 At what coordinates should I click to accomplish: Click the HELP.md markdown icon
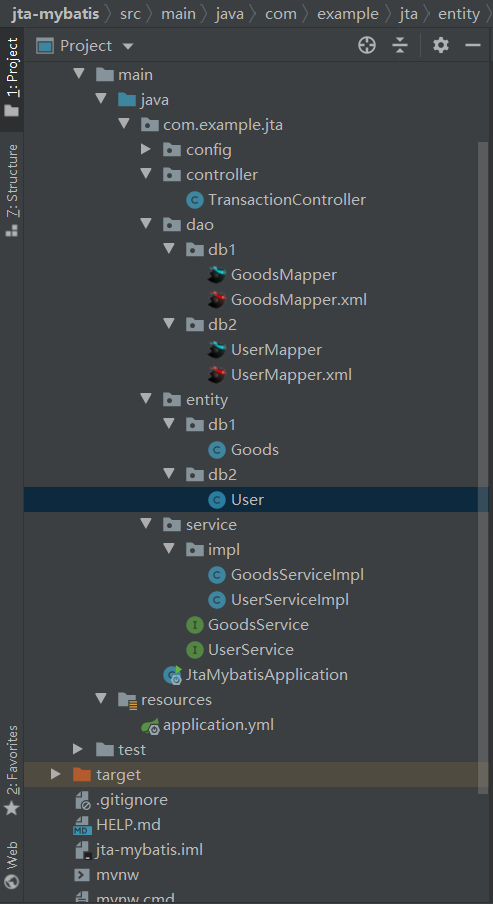(82, 825)
